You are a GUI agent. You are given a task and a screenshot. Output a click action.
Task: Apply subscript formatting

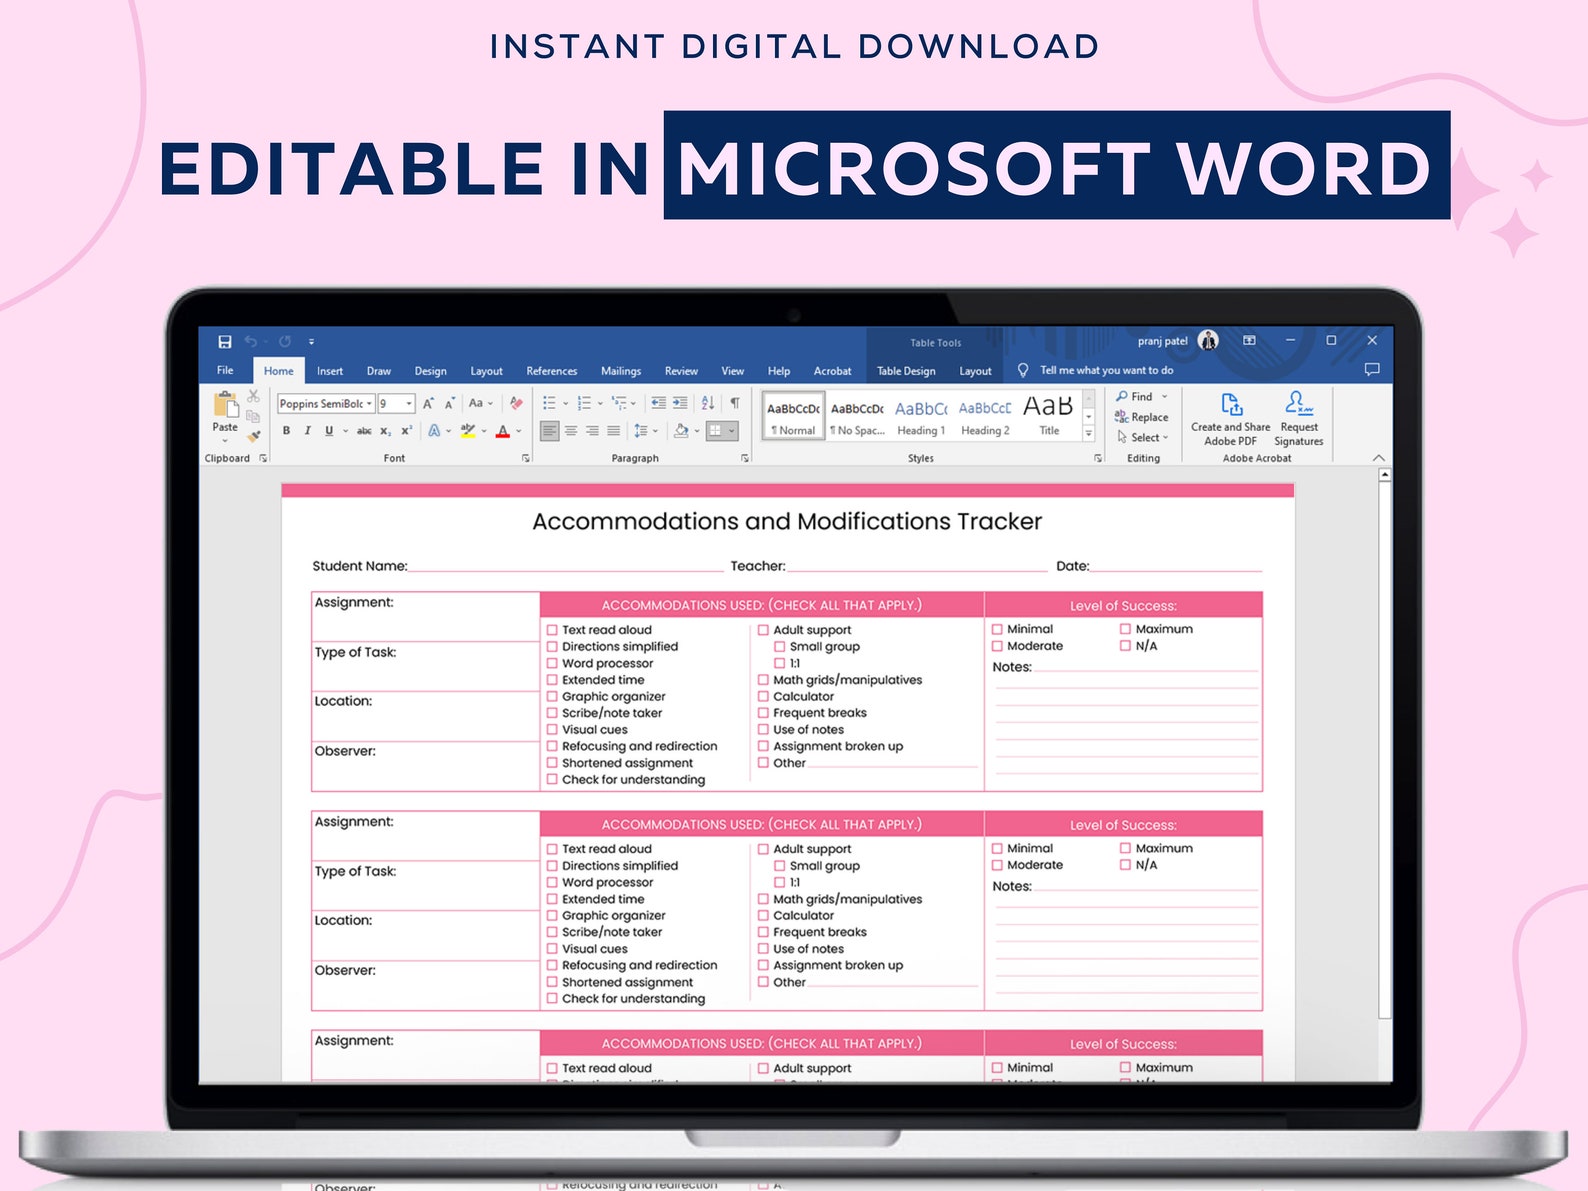coord(386,431)
